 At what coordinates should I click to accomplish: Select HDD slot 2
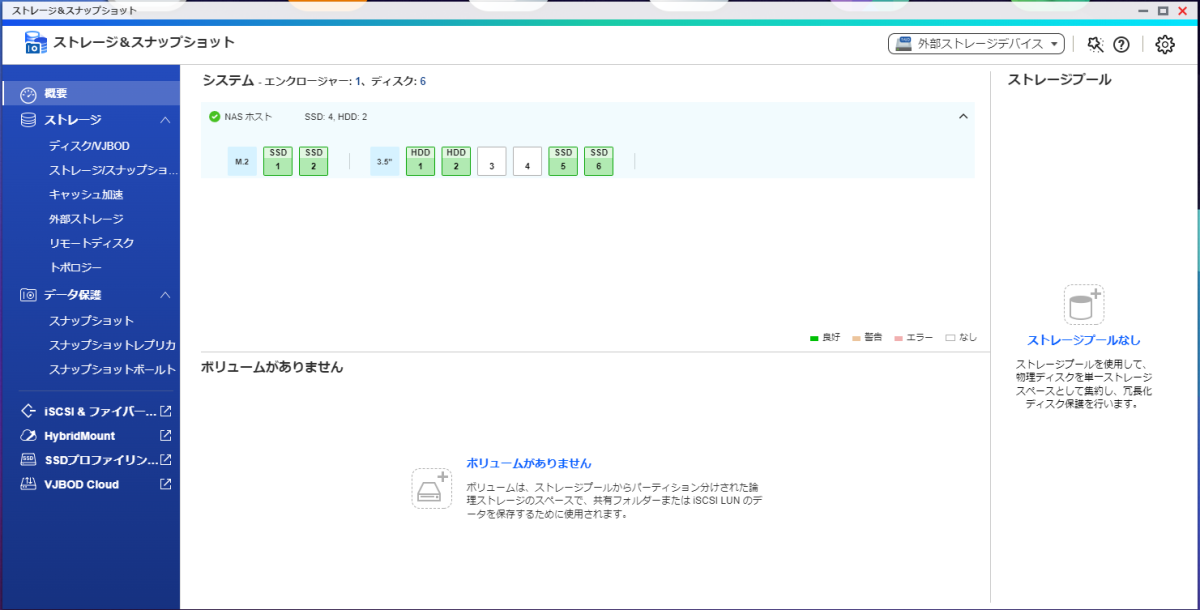pos(456,161)
